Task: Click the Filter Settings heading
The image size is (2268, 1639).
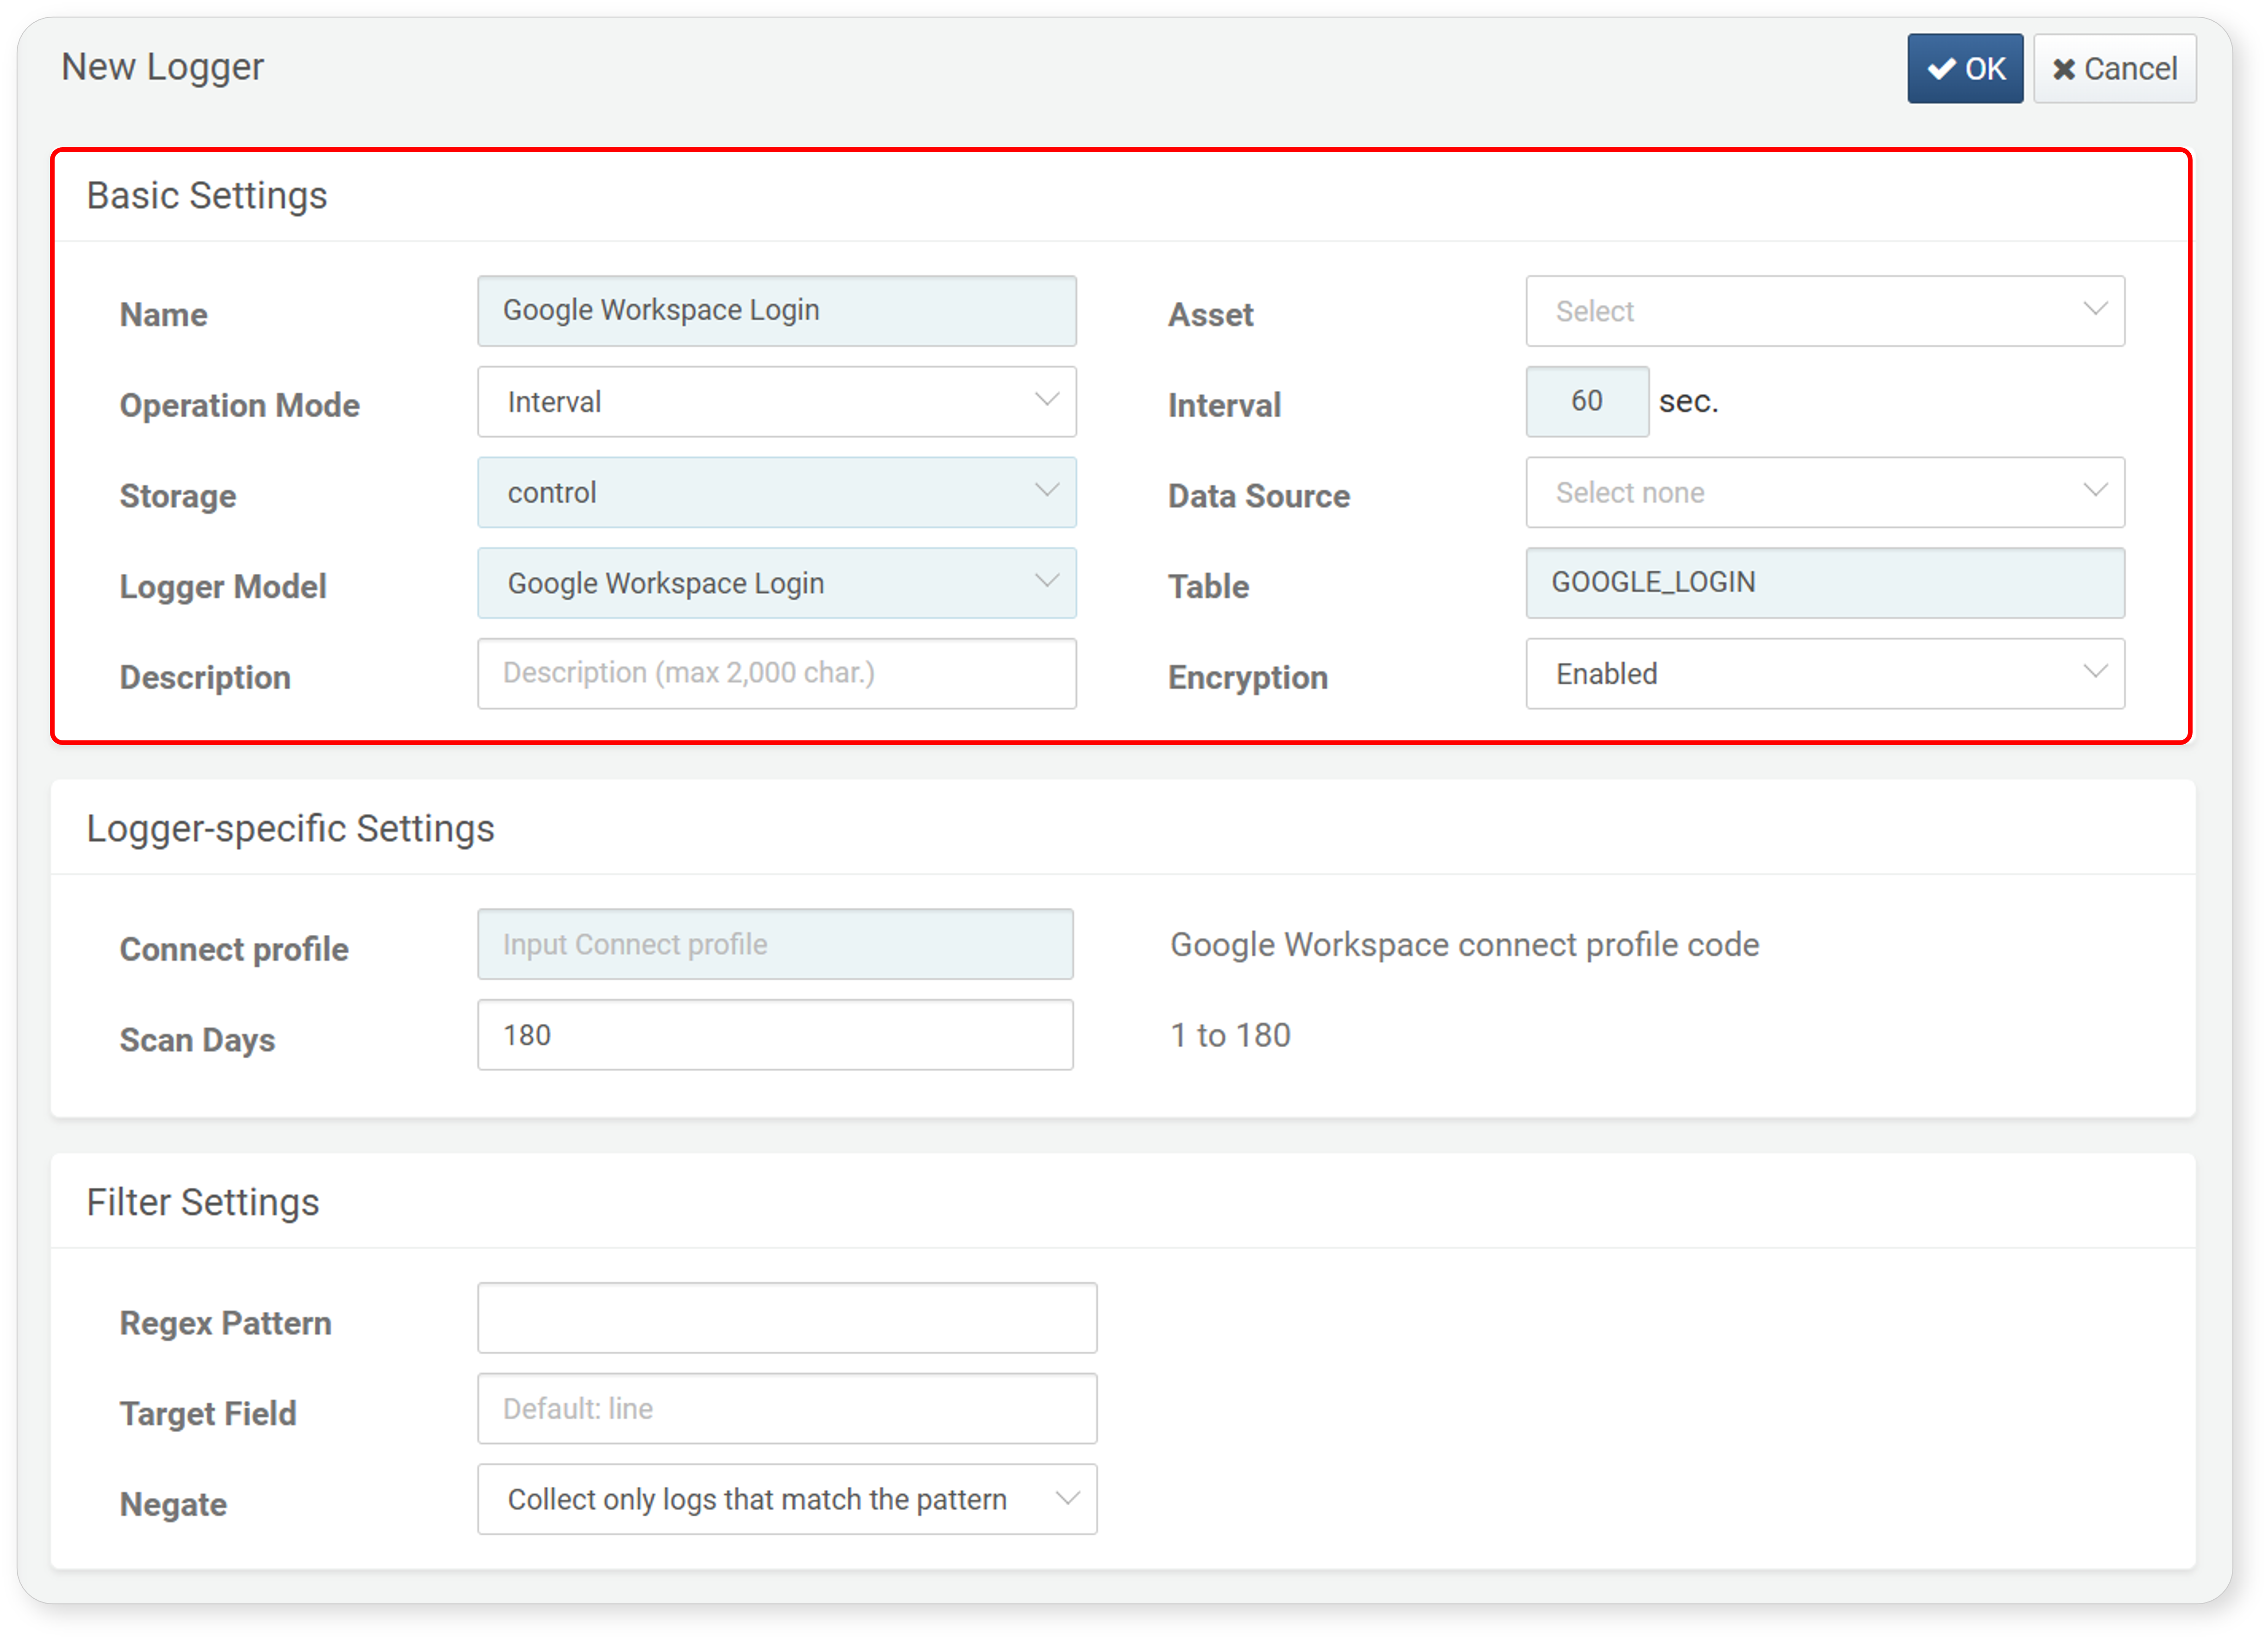Action: [x=203, y=1203]
